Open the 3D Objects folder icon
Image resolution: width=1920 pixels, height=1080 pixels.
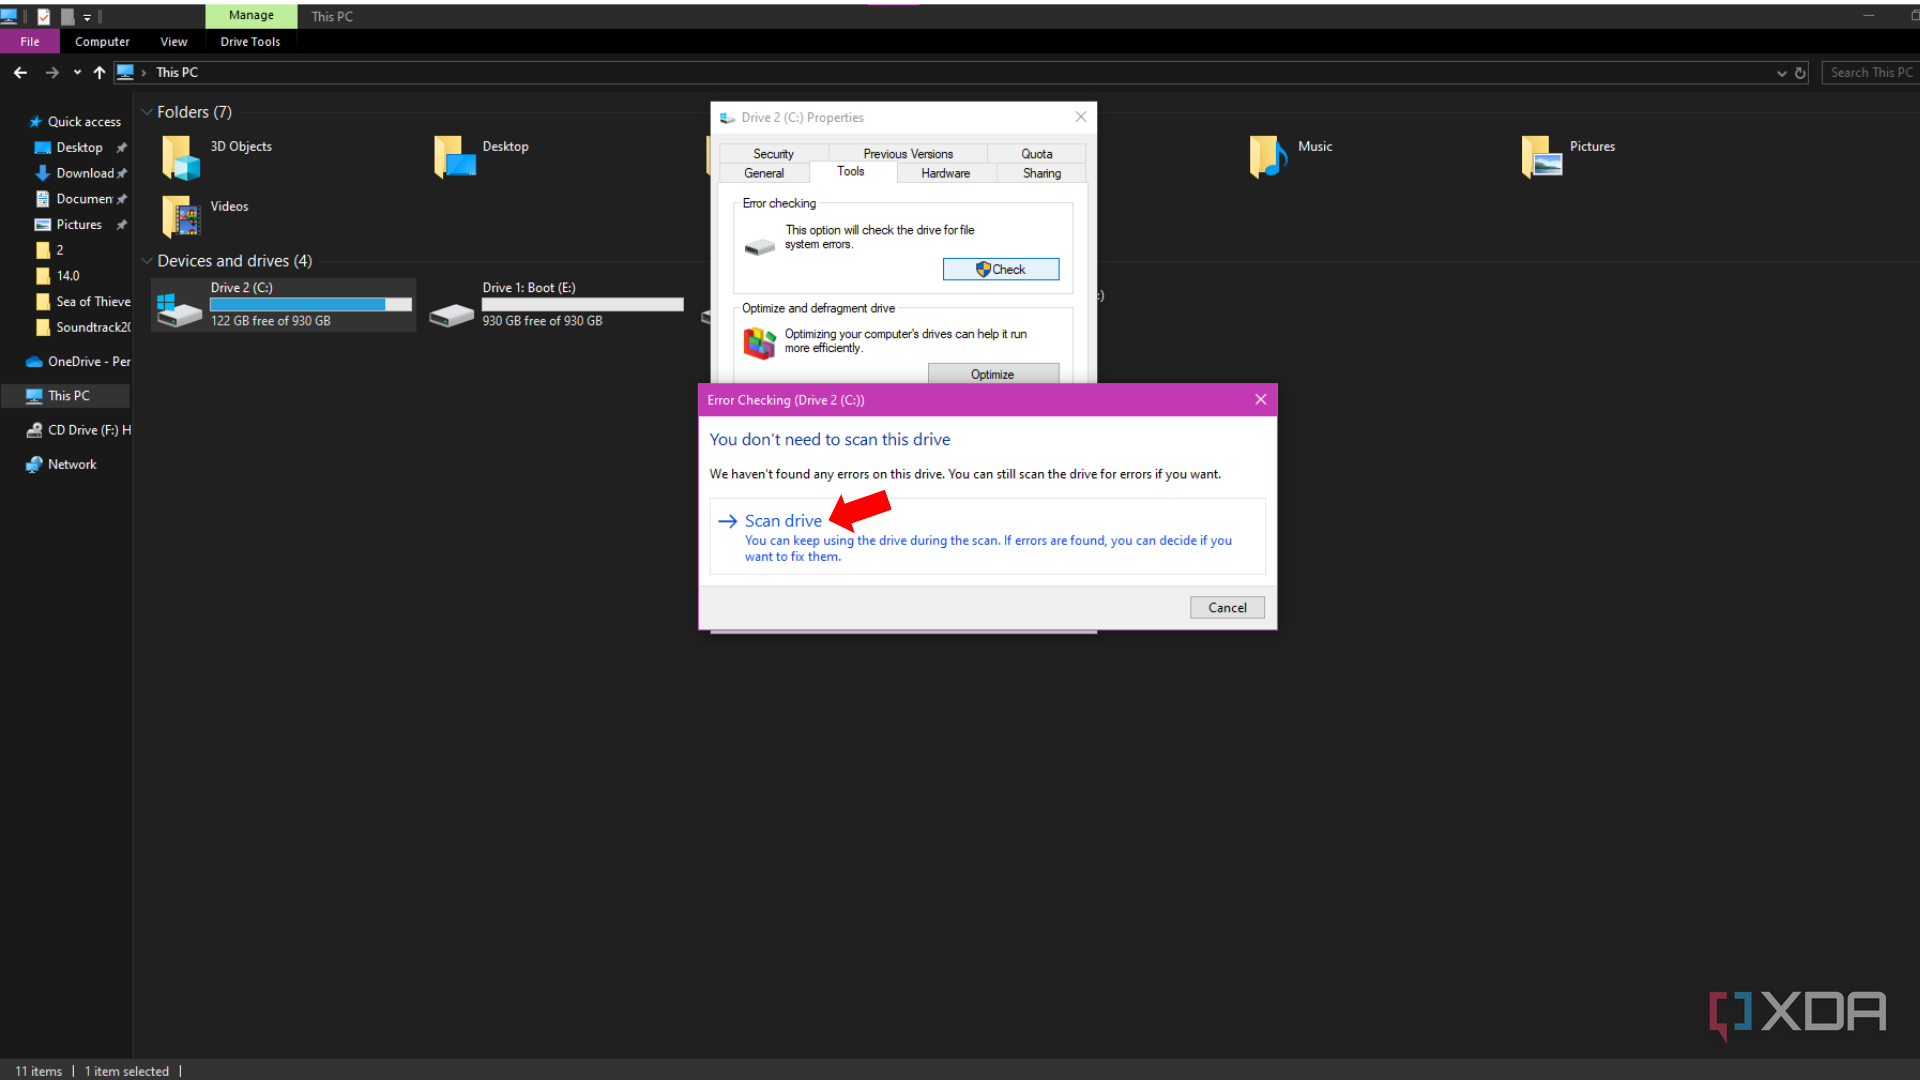click(181, 158)
